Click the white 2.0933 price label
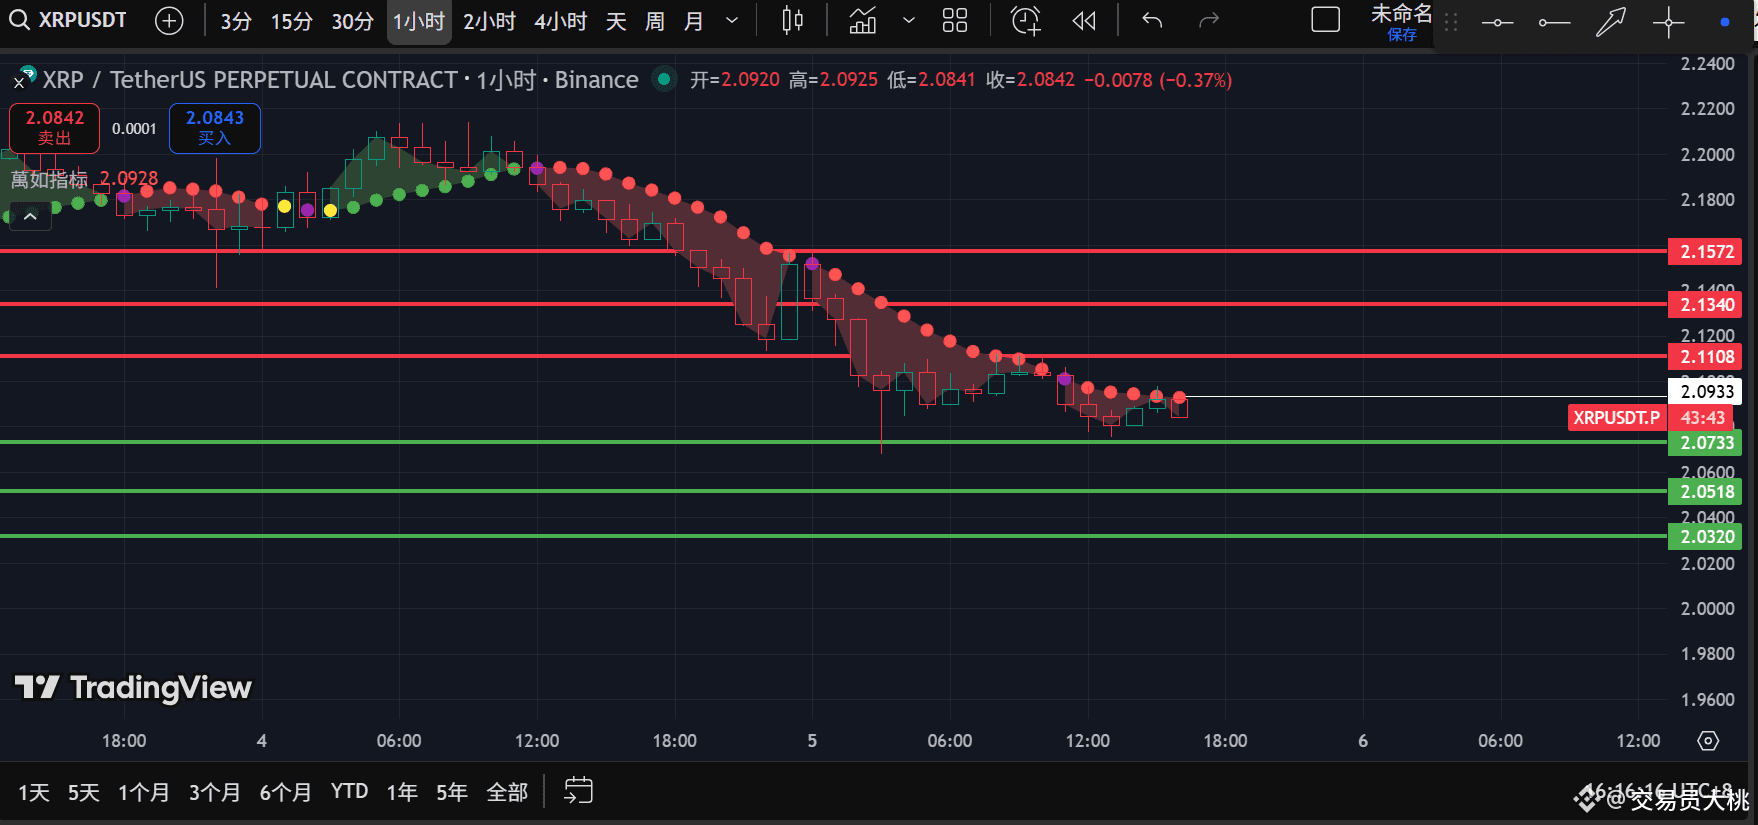1758x825 pixels. coord(1706,392)
